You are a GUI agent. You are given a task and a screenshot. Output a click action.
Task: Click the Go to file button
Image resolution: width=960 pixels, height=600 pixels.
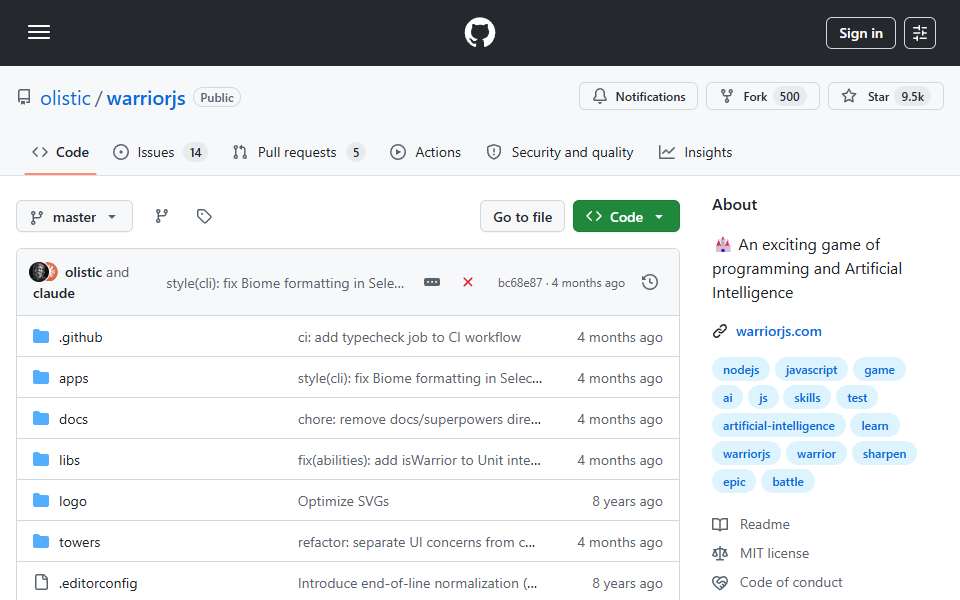pos(522,217)
